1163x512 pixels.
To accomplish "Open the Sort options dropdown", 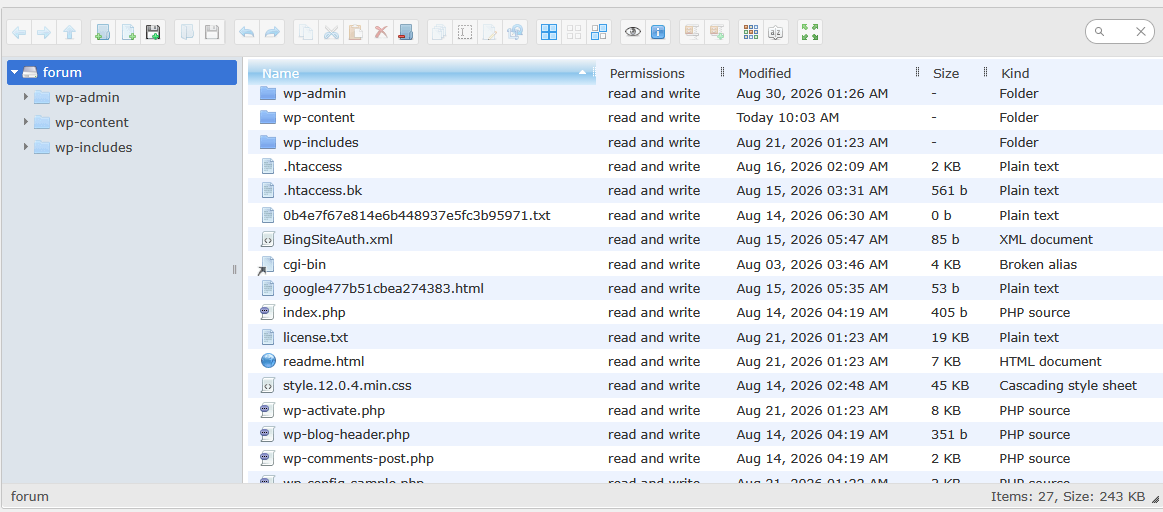I will (x=776, y=32).
